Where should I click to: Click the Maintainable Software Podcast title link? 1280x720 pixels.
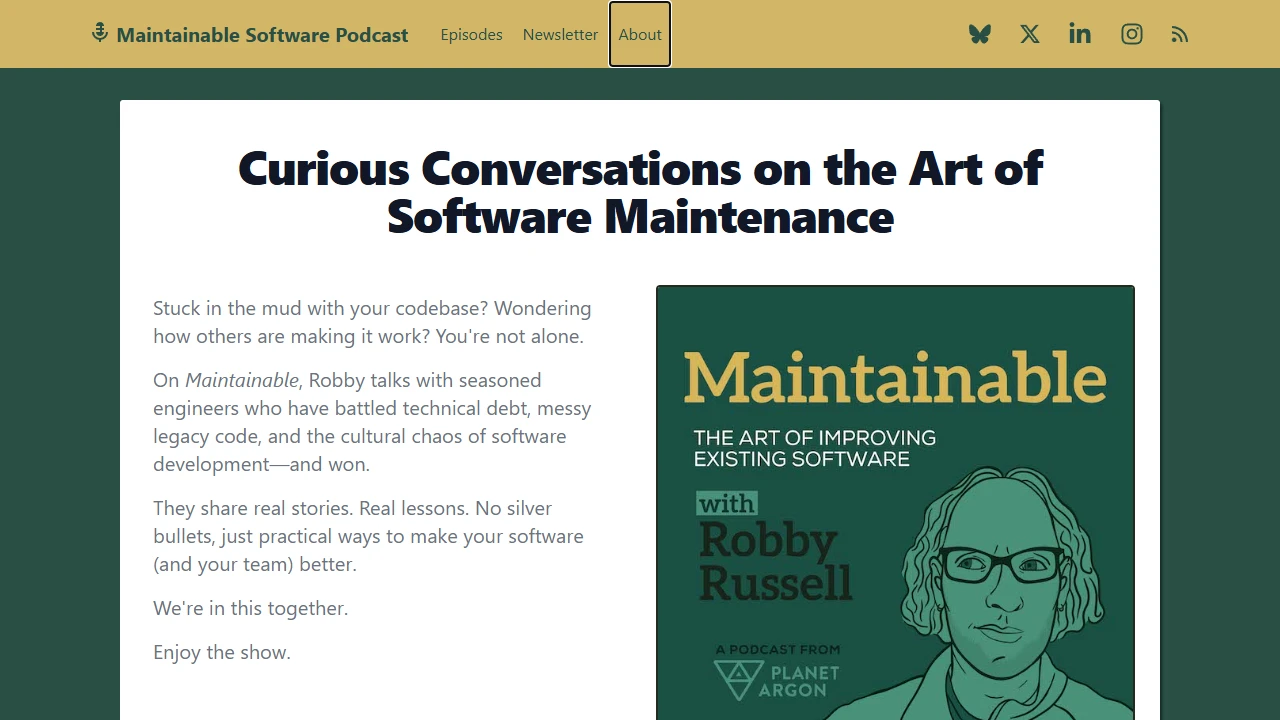pos(262,35)
